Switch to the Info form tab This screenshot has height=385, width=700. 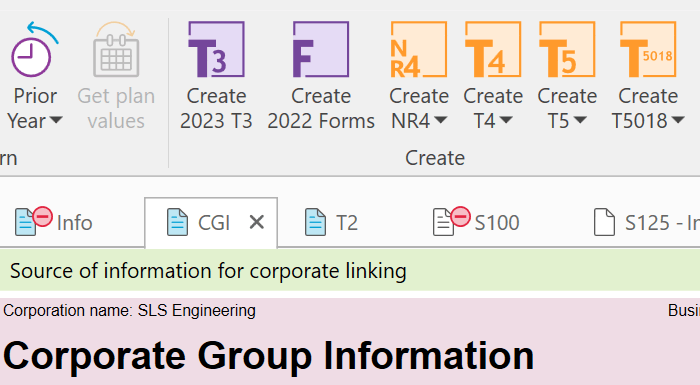pyautogui.click(x=54, y=222)
